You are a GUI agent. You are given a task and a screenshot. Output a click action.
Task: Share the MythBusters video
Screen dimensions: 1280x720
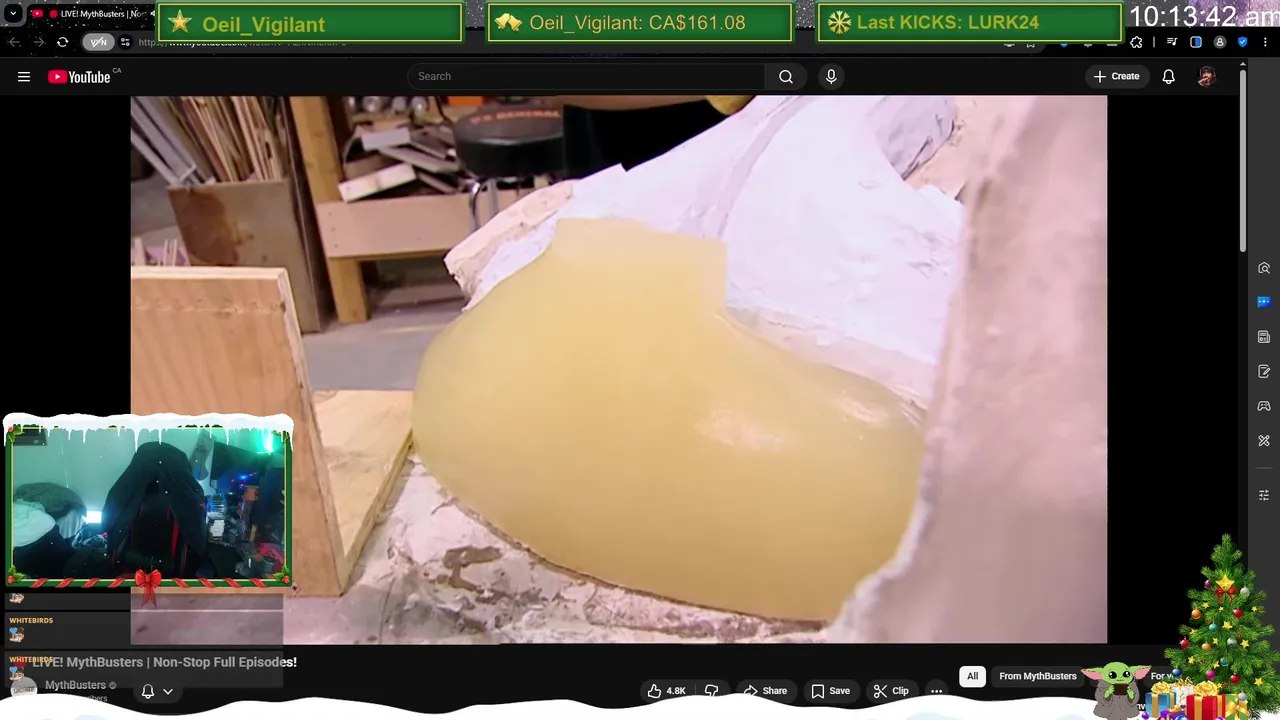pos(765,691)
